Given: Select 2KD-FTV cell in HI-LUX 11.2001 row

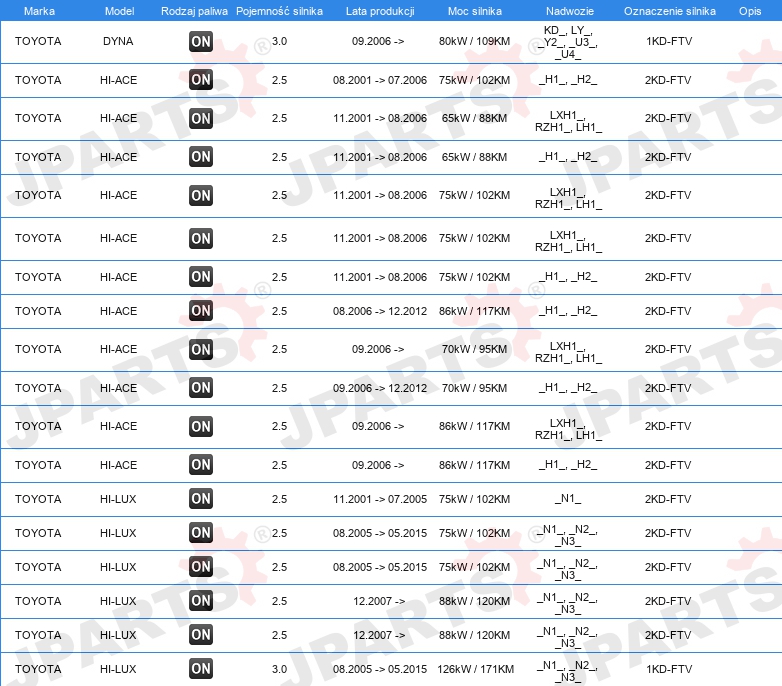Looking at the screenshot, I should [x=668, y=499].
